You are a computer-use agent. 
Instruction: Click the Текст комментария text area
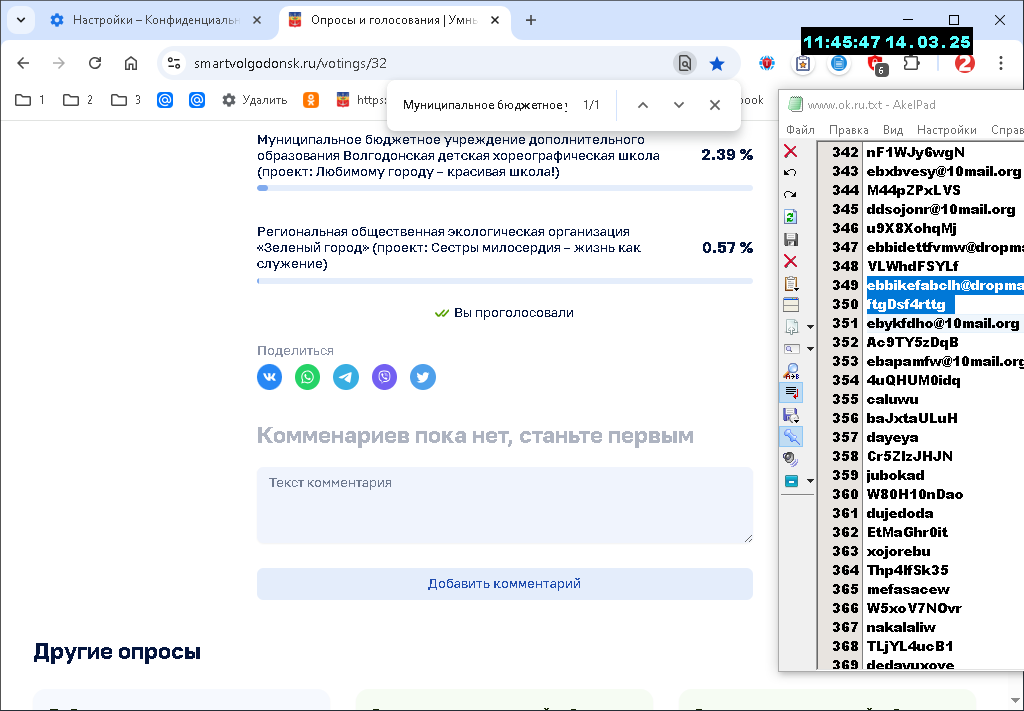(x=504, y=505)
